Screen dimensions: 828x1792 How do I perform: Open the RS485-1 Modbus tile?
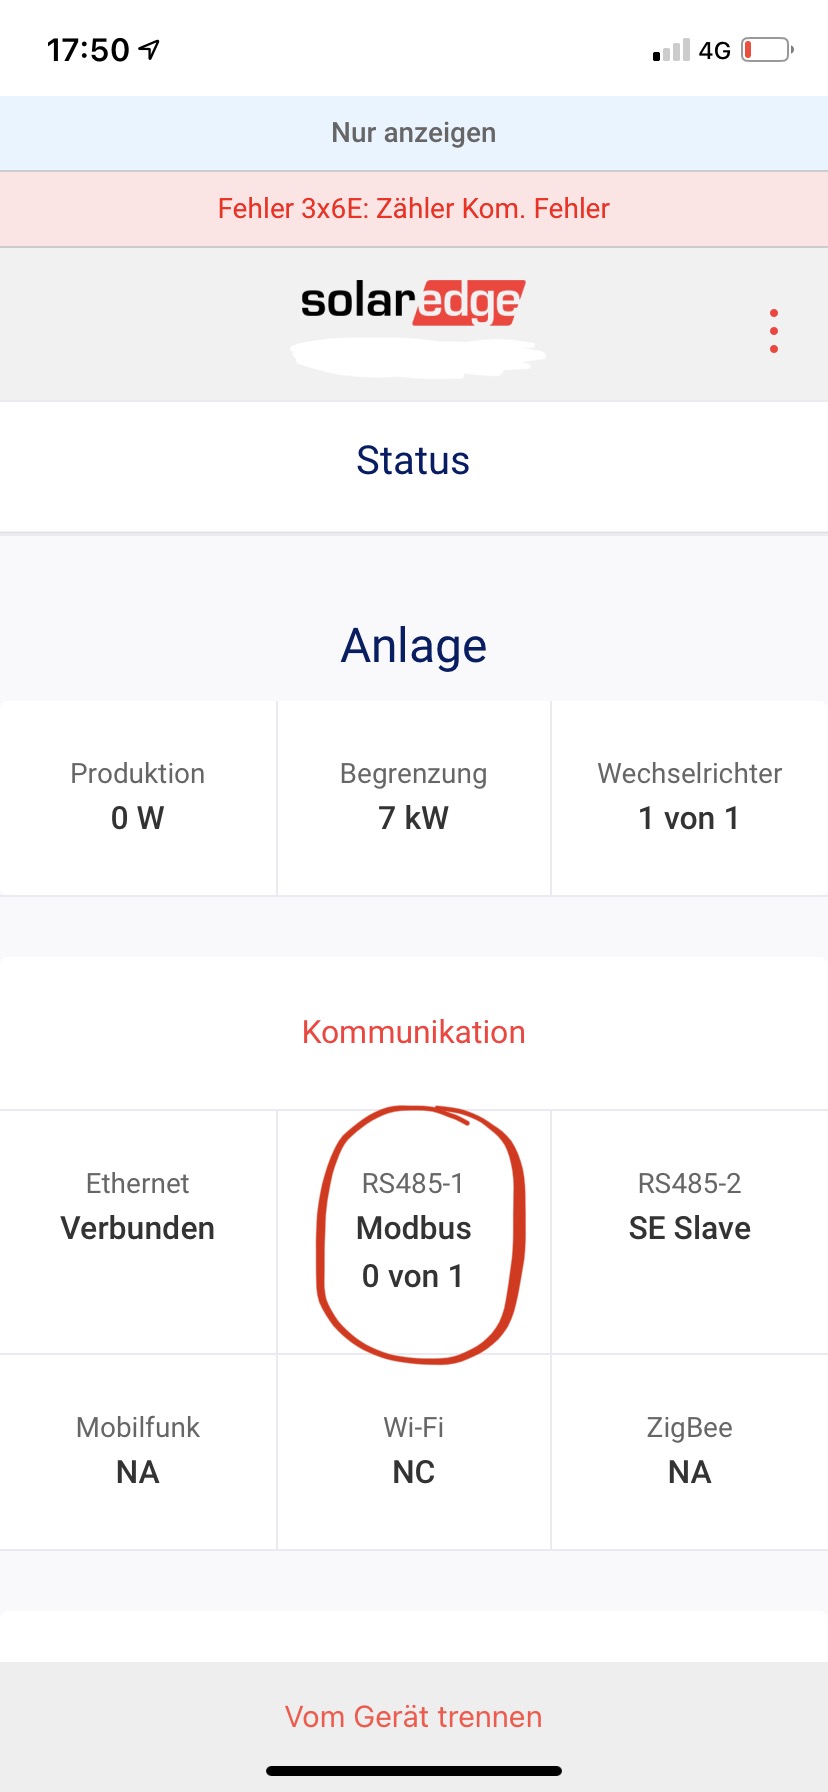click(x=414, y=1230)
